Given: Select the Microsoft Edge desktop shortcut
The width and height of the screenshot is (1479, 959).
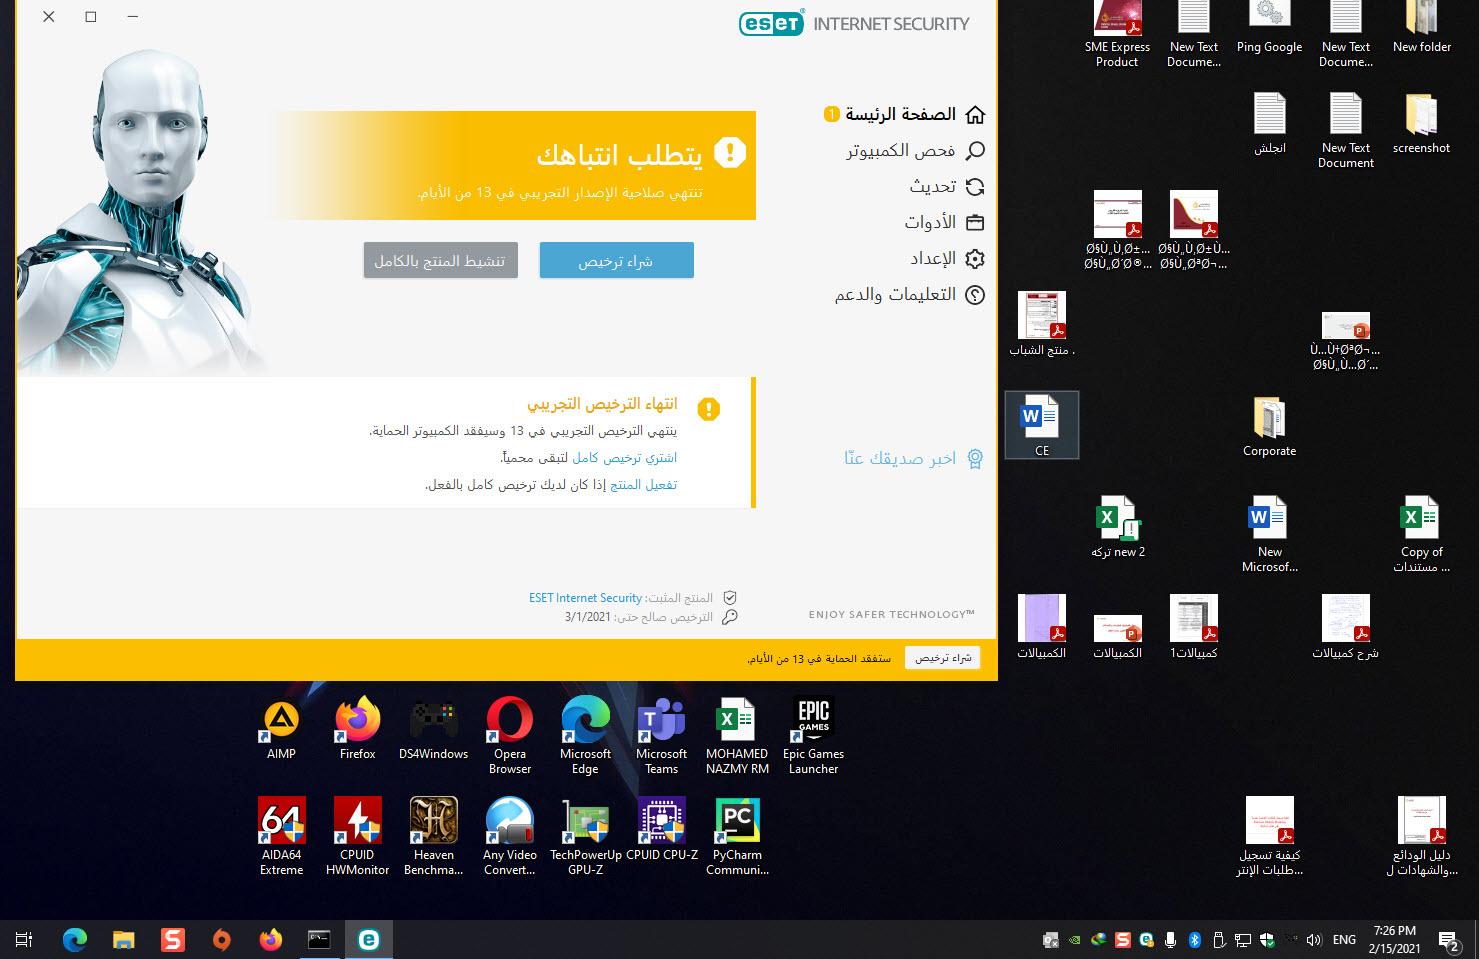Looking at the screenshot, I should pyautogui.click(x=585, y=736).
